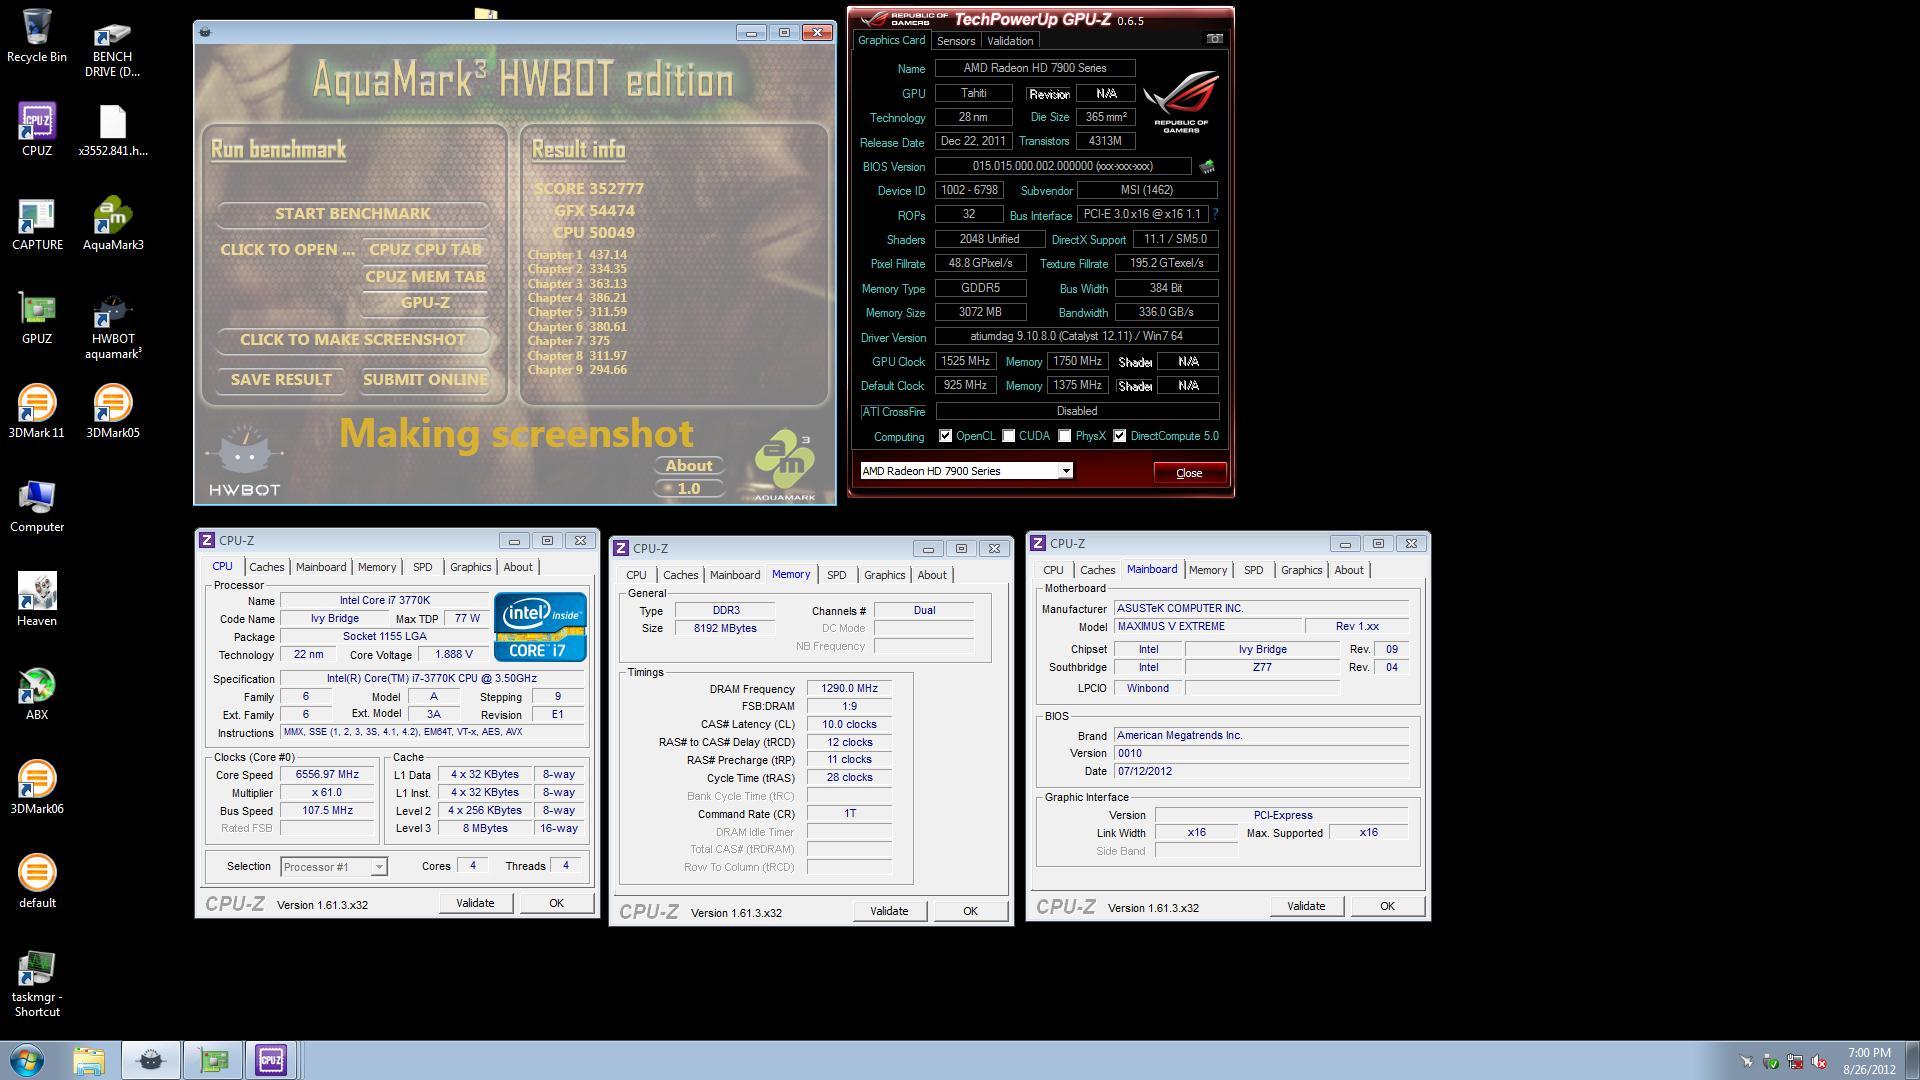The image size is (1920, 1080).
Task: Toggle the DirectCompute 5.0 checkbox
Action: coord(1119,436)
